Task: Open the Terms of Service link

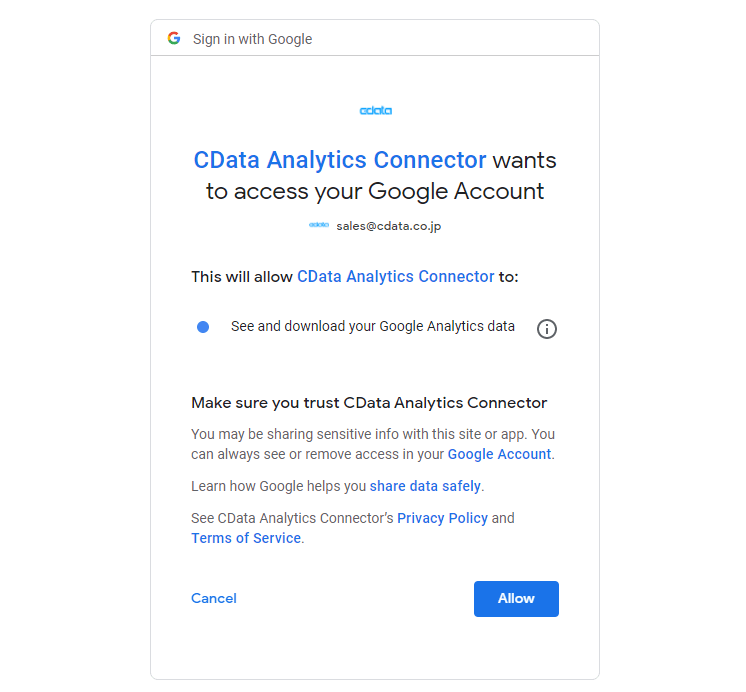Action: [246, 538]
